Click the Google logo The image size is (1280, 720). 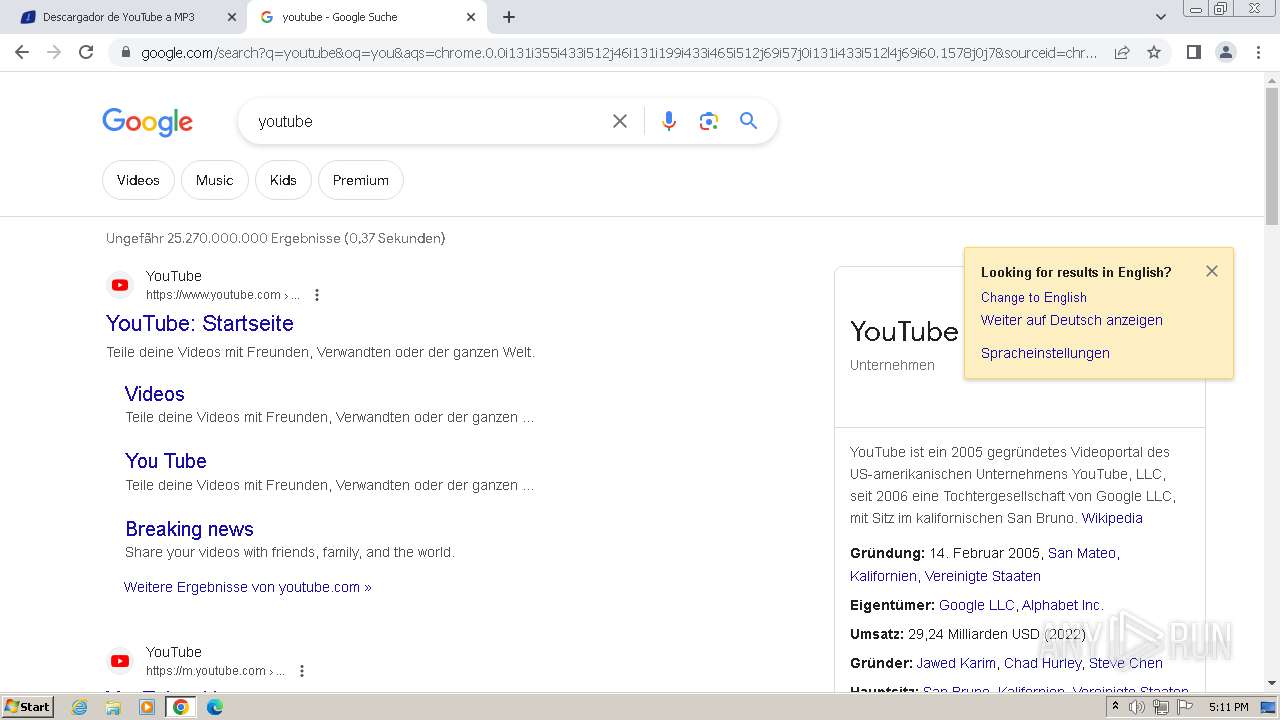tap(147, 122)
